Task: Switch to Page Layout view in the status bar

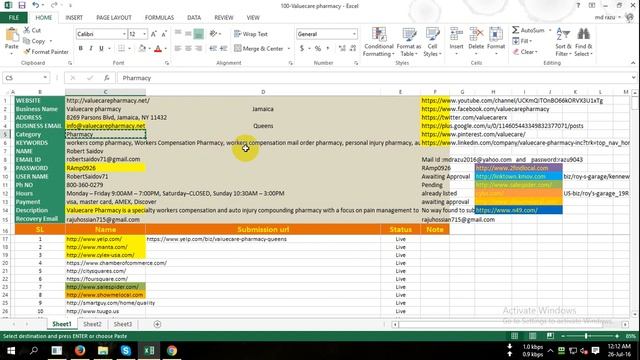Action: [x=532, y=336]
